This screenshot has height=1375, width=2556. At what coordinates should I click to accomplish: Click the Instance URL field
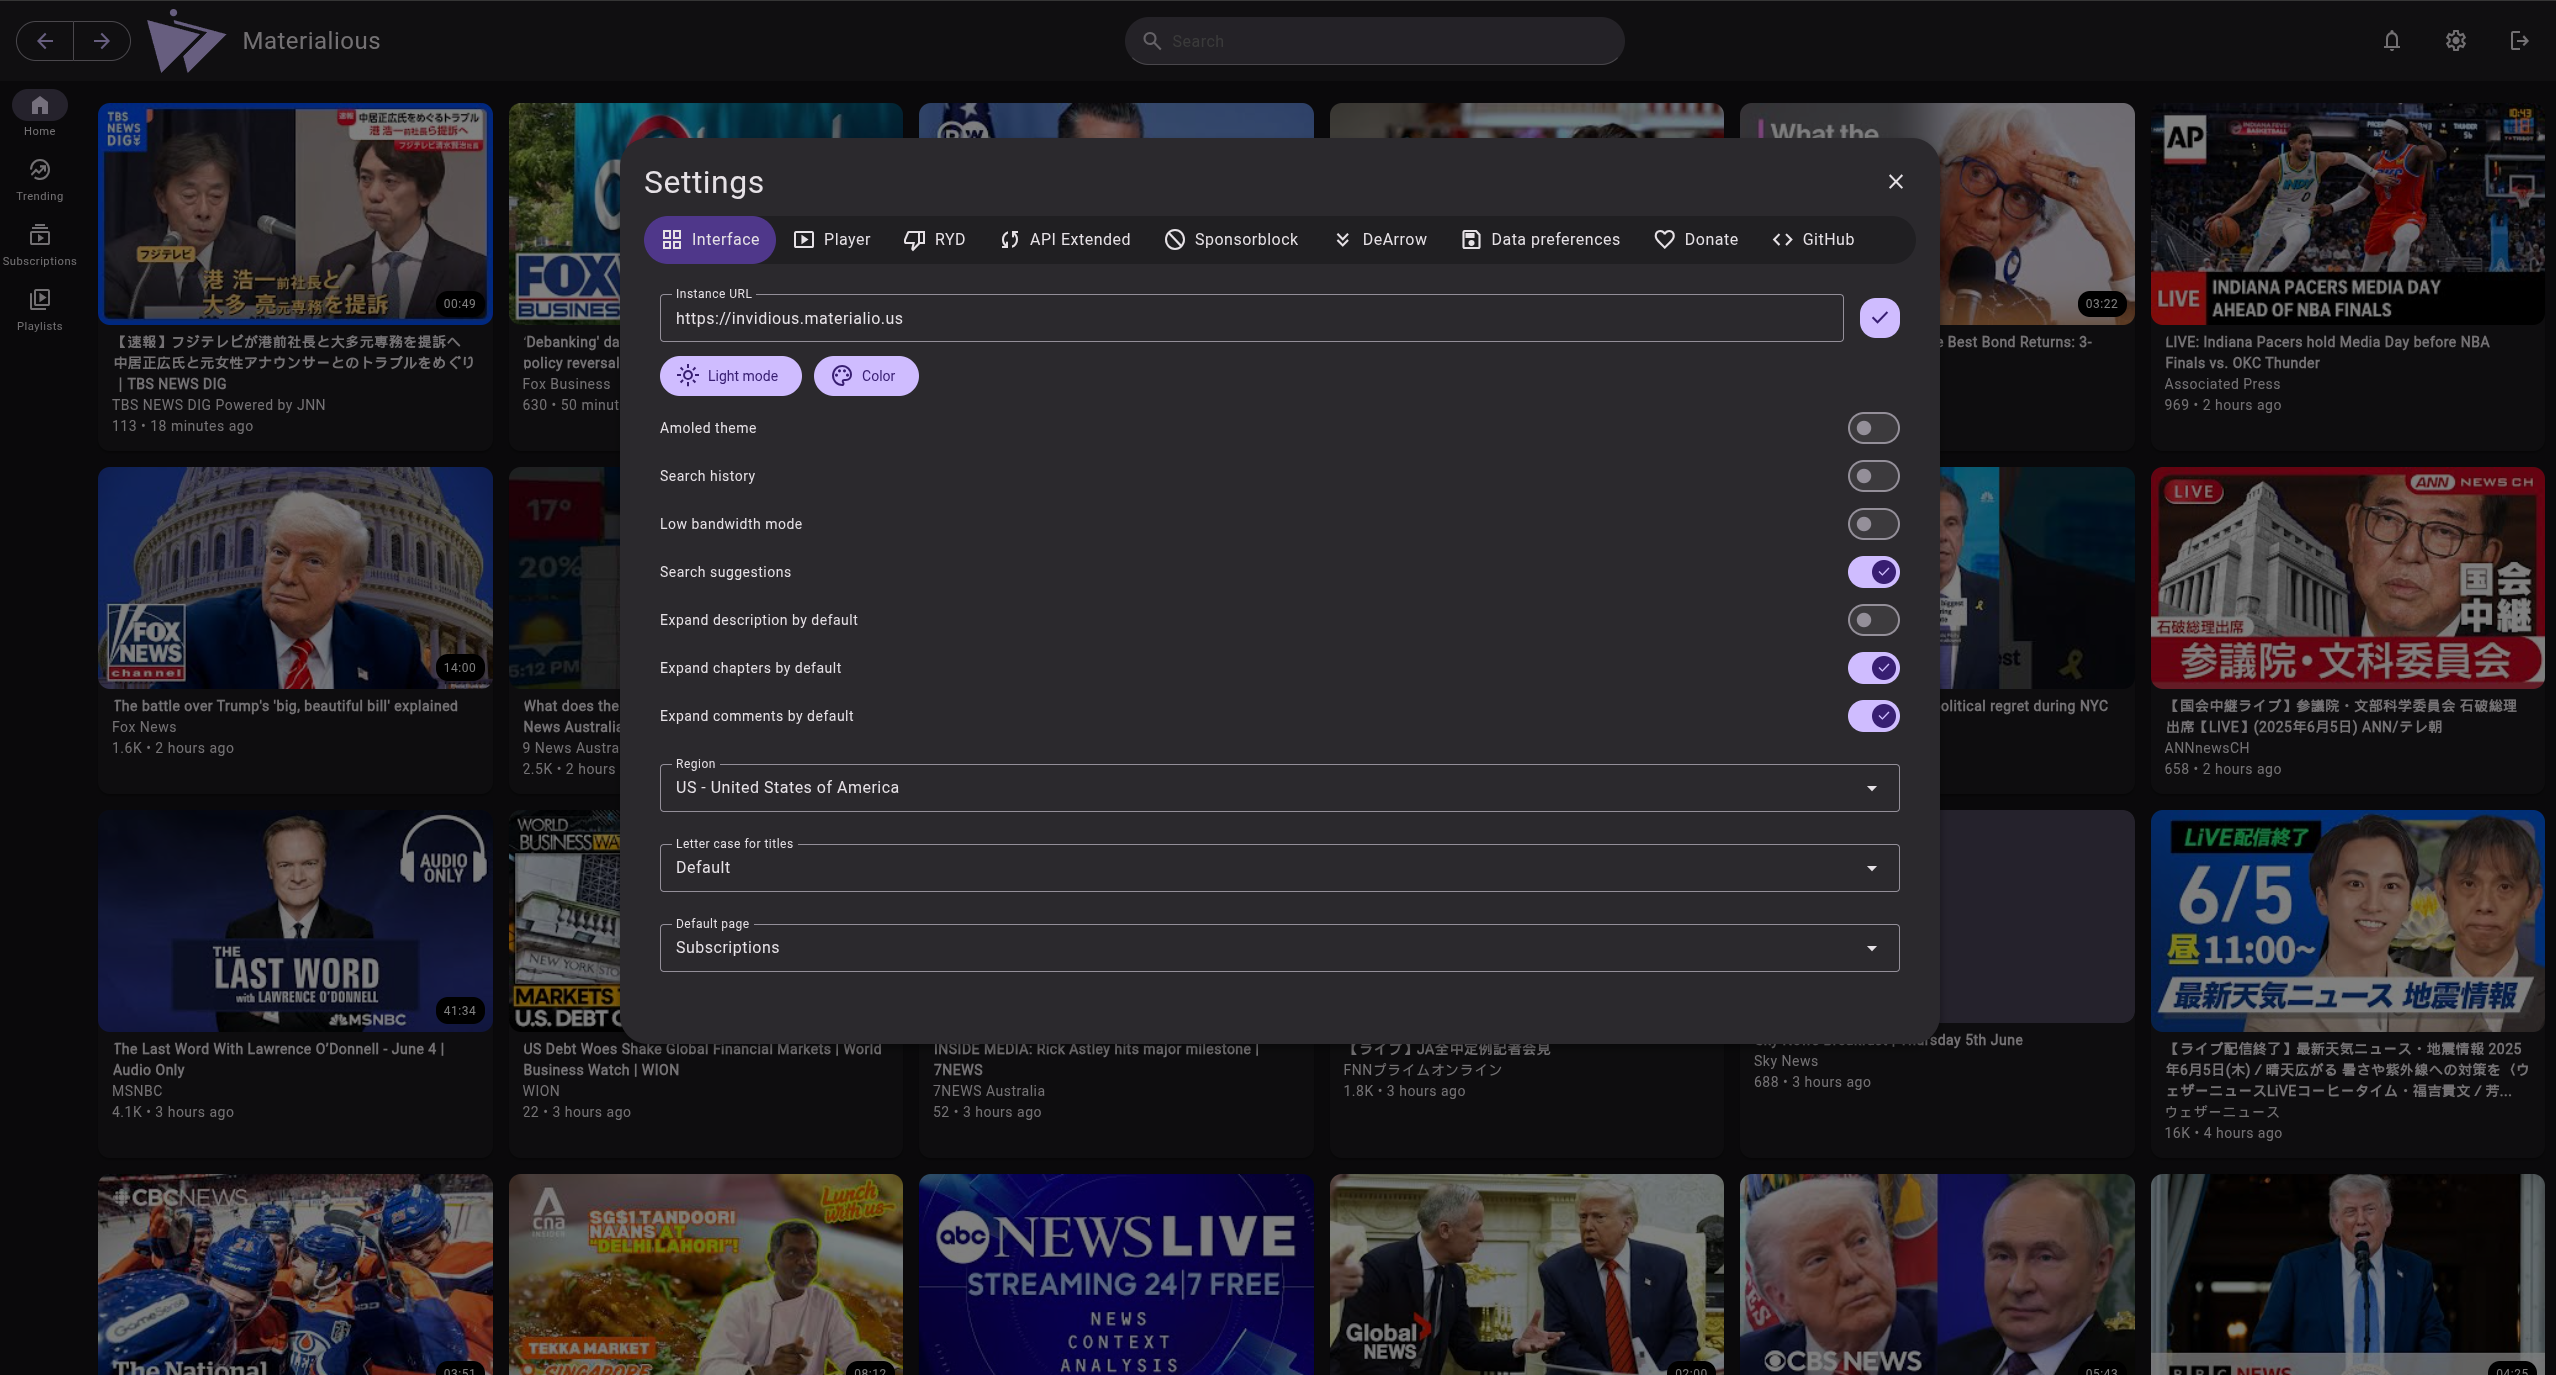tap(1251, 318)
